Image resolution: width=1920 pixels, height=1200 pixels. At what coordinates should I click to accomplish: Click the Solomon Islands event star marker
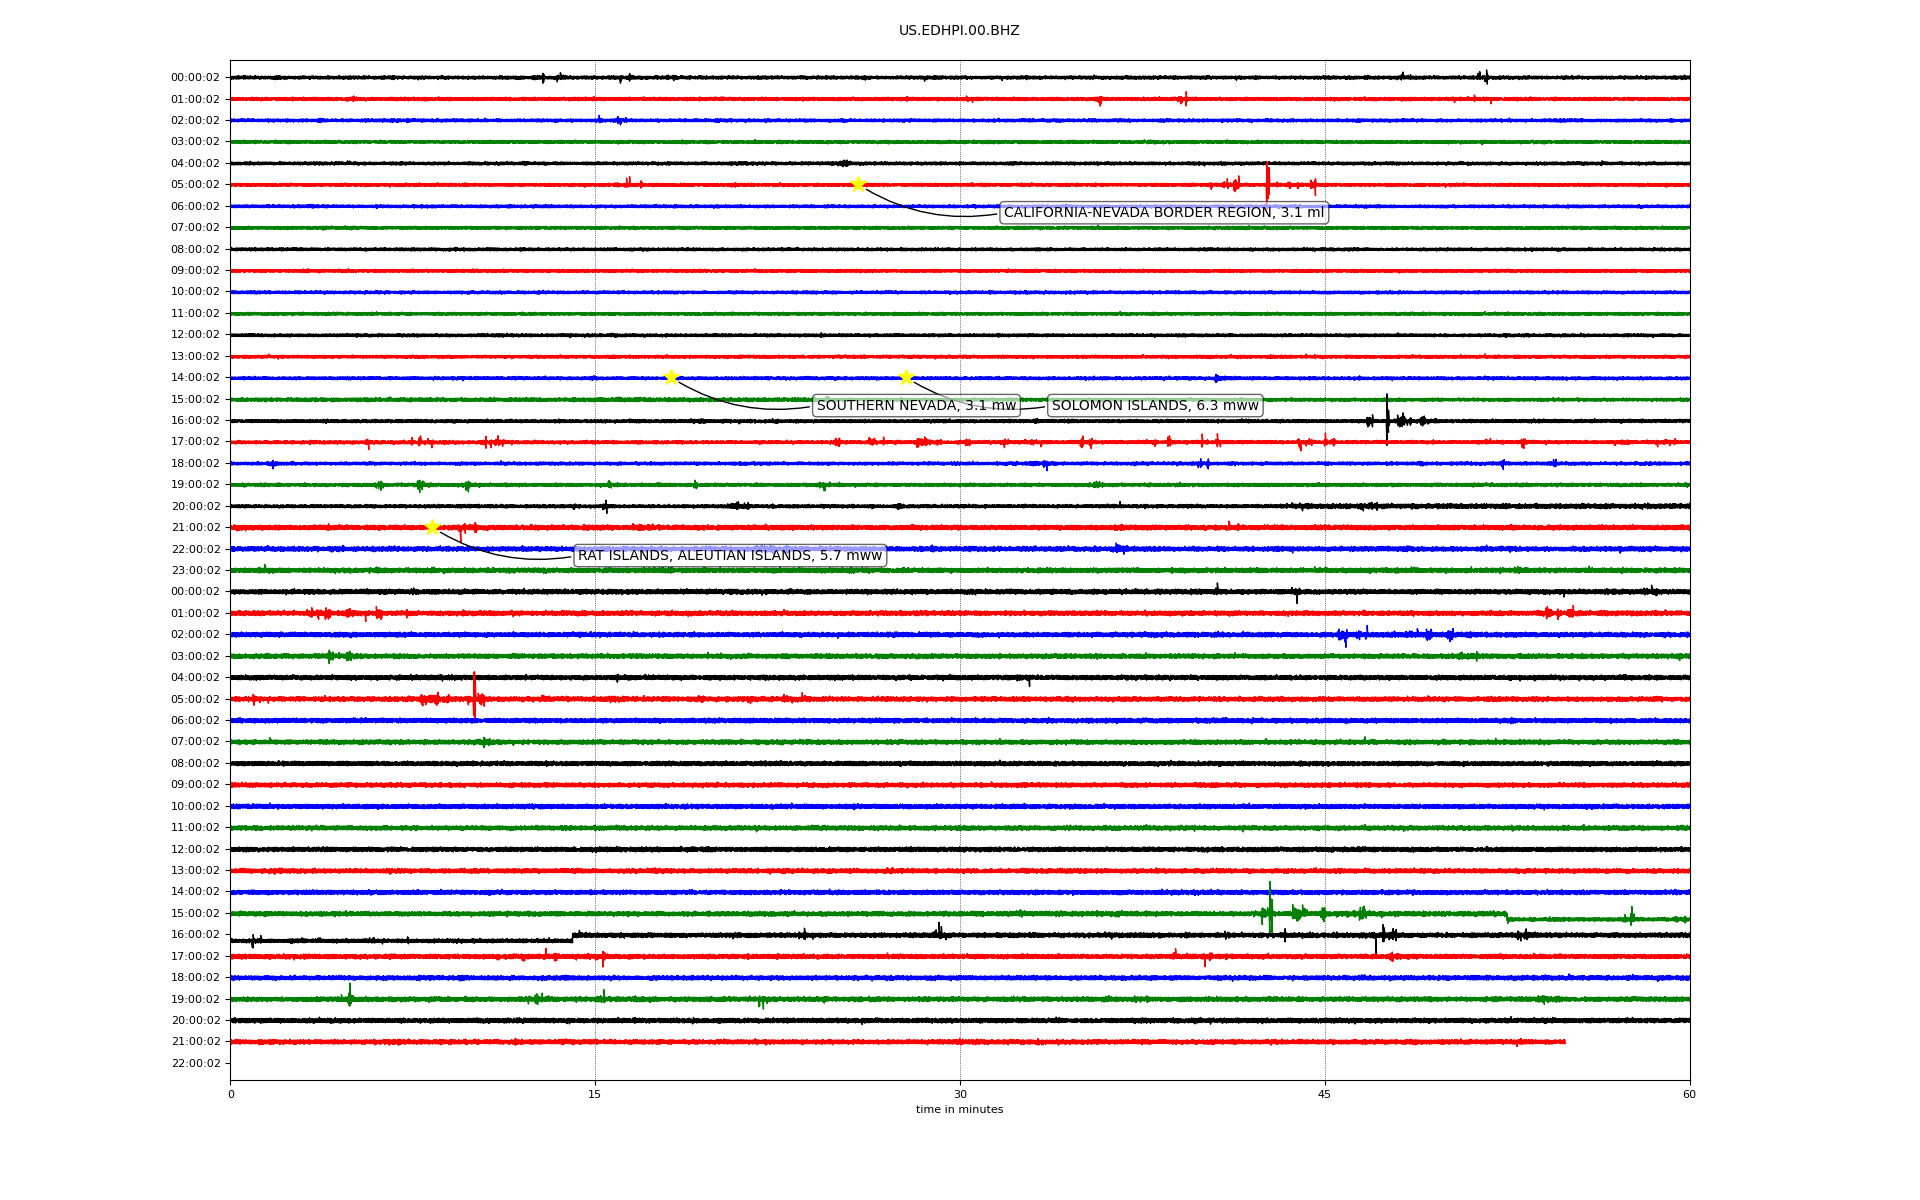point(906,377)
